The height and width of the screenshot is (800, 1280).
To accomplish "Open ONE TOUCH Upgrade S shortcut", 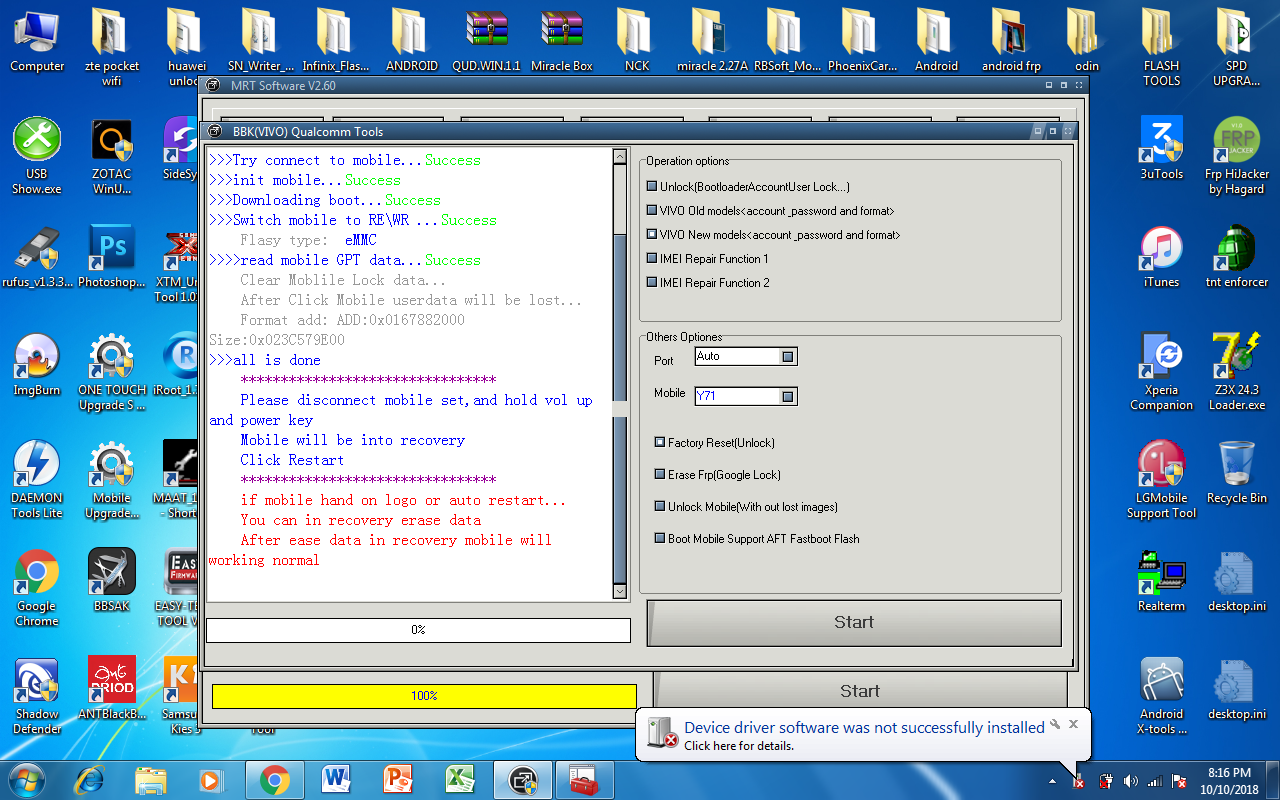I will pos(112,372).
